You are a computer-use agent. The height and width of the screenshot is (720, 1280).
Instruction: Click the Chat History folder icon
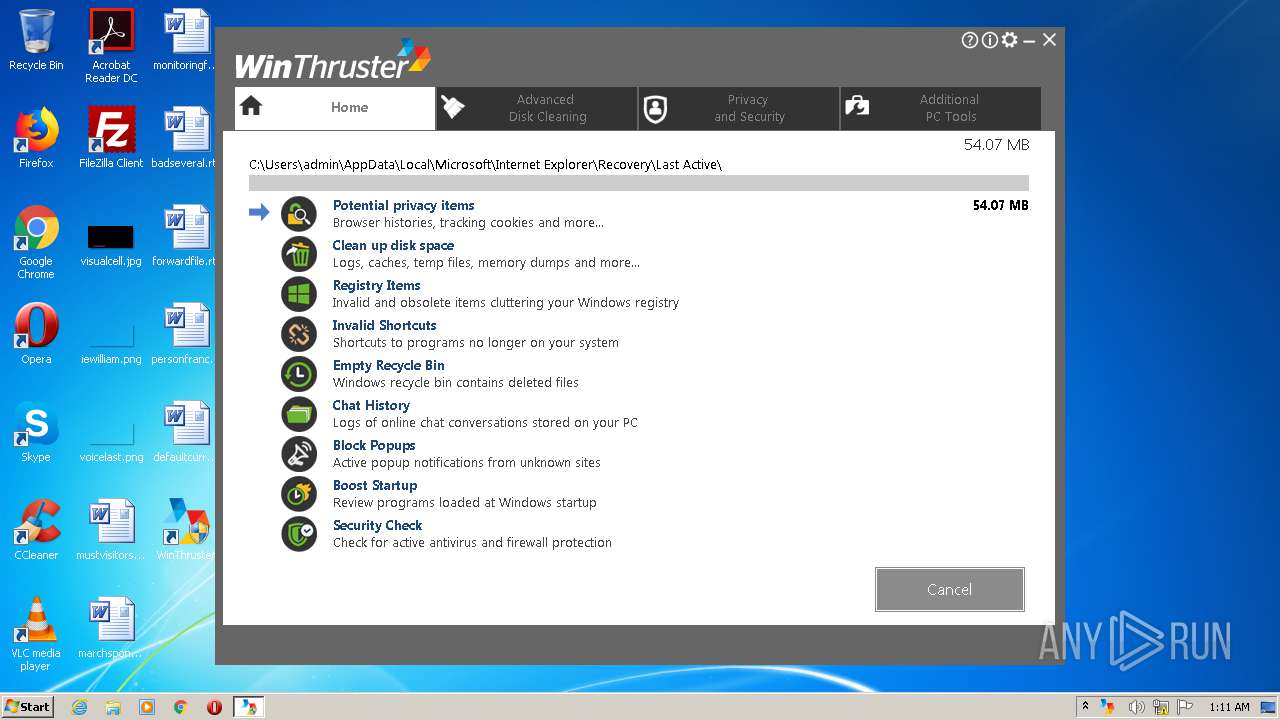299,414
